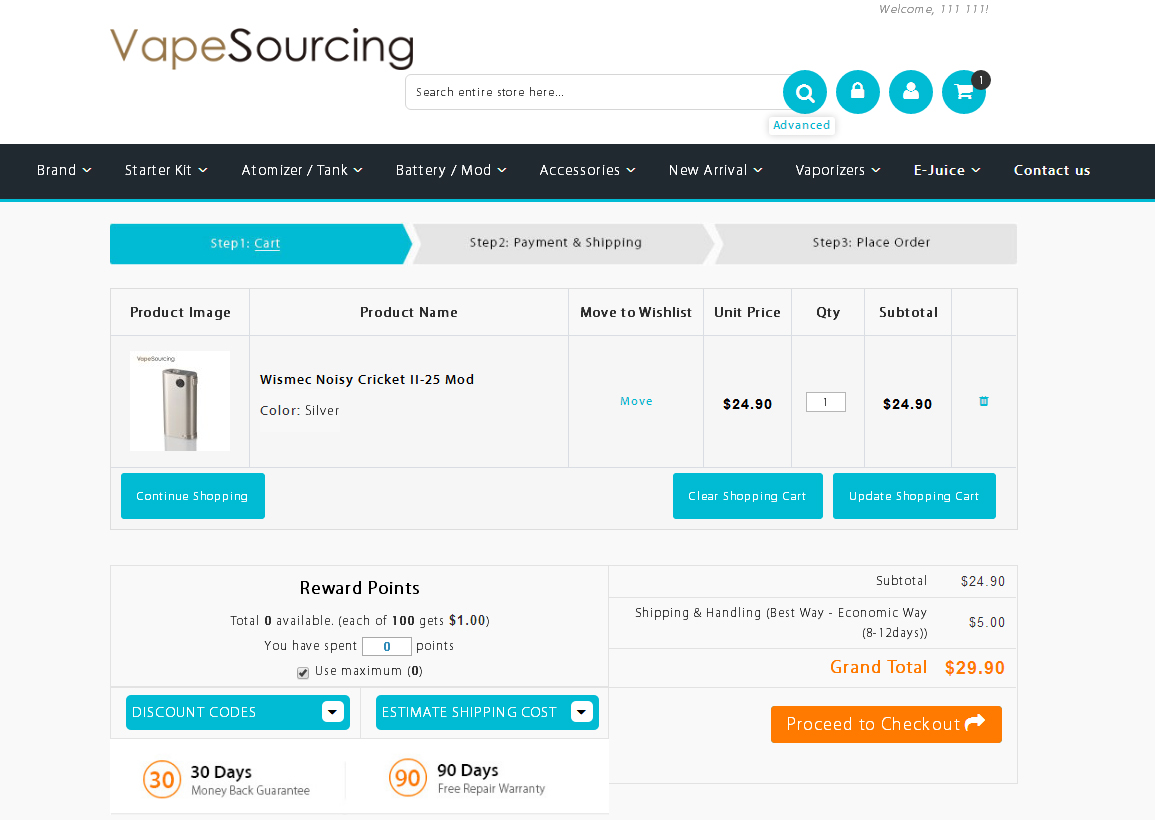Viewport: 1155px width, 820px height.
Task: Expand the Accessories menu
Action: [x=587, y=170]
